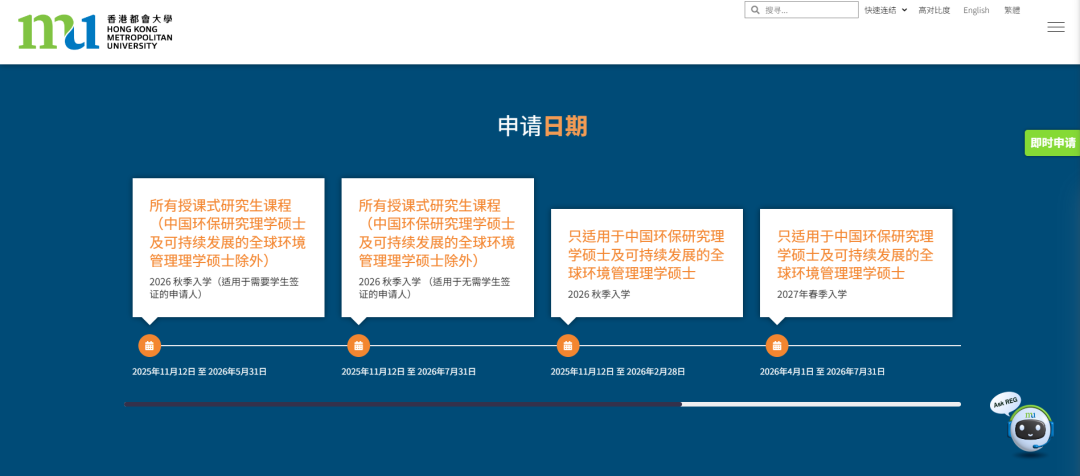This screenshot has width=1080, height=476.
Task: Click calendar marker for 2026年7月31日 无需签证 period
Action: click(x=358, y=345)
